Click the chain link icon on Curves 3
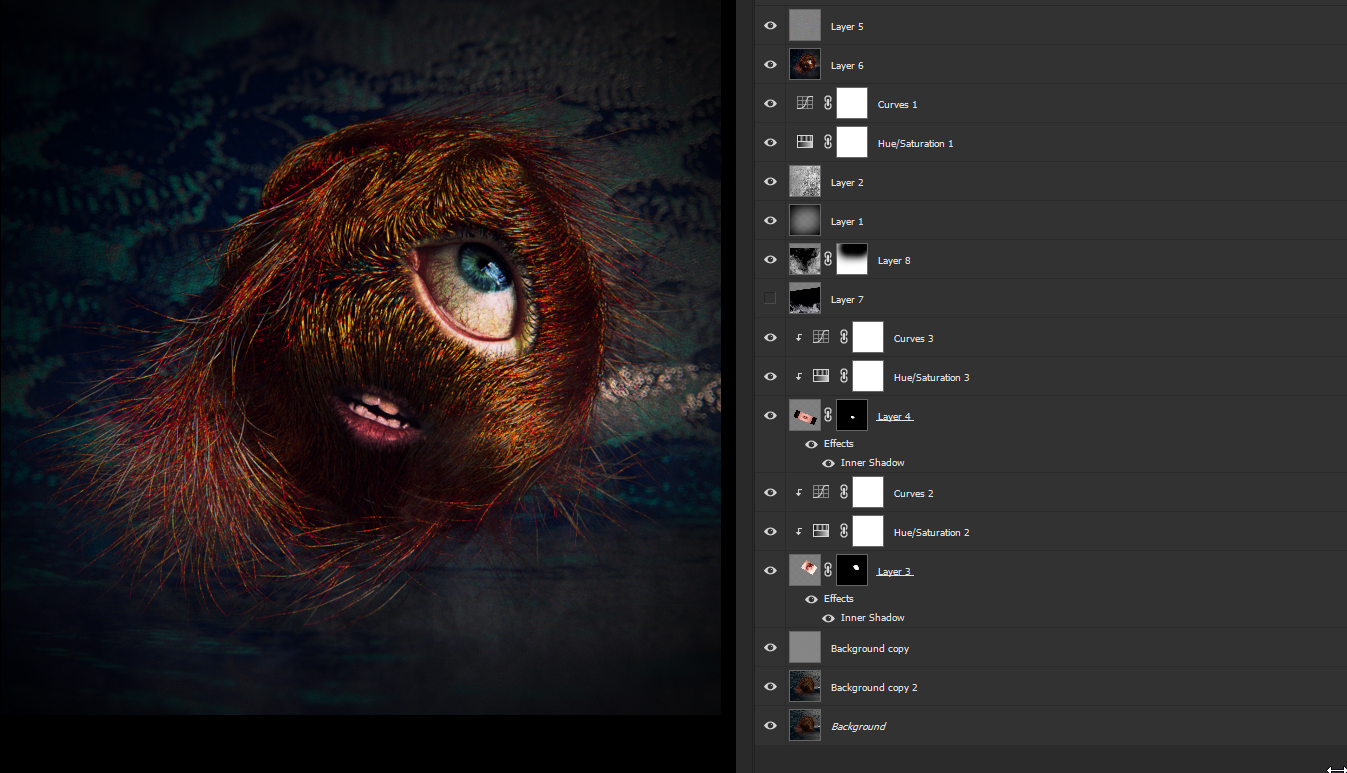Screen dimensions: 1347x773 coord(844,337)
